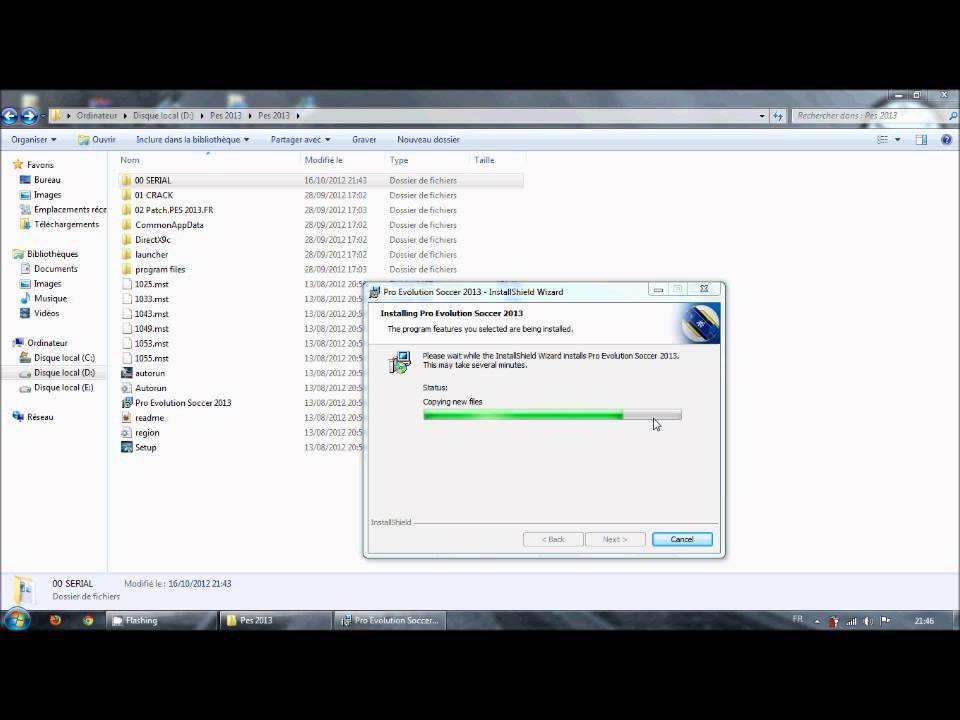Screen dimensions: 960x720
Task: Show hidden system tray icons
Action: [817, 621]
